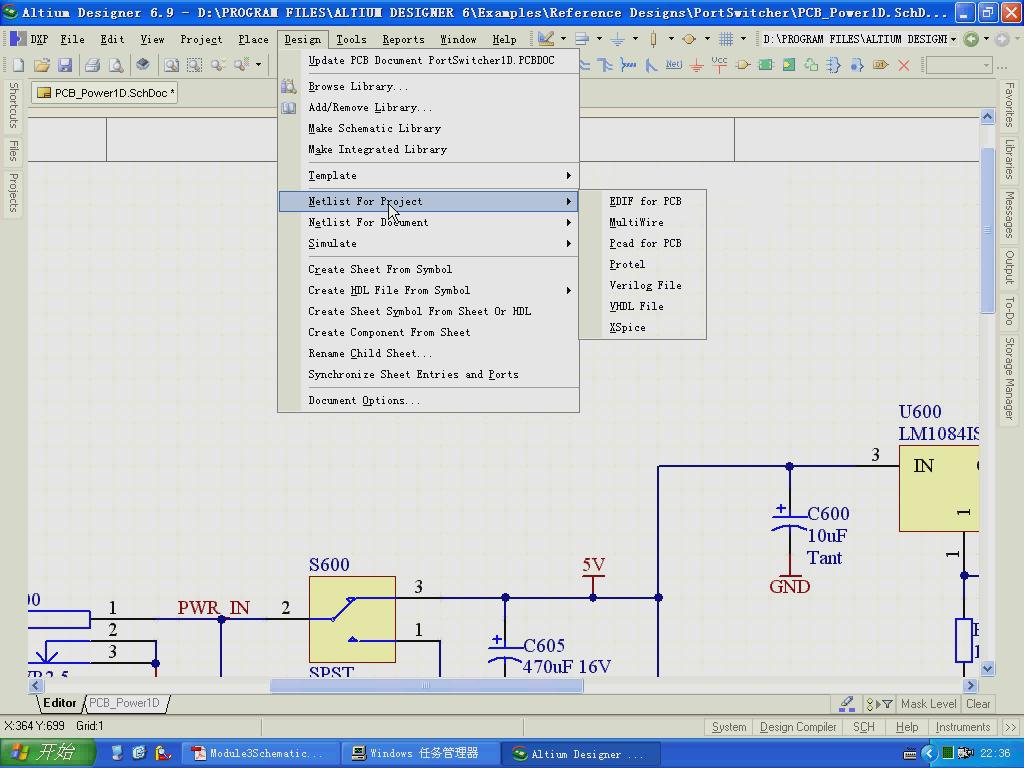The height and width of the screenshot is (768, 1024).
Task: Click the Instruments panel button
Action: click(963, 727)
